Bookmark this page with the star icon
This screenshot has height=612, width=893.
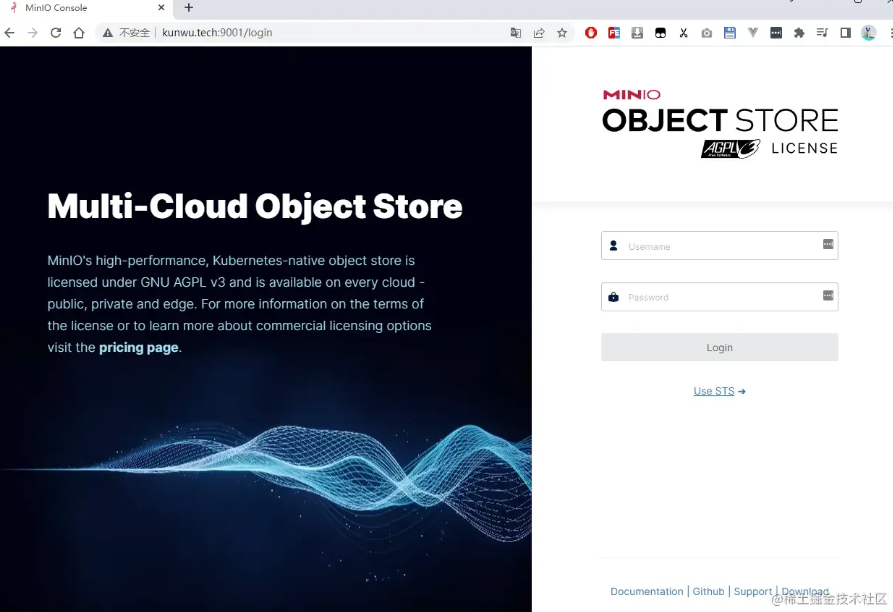point(562,33)
